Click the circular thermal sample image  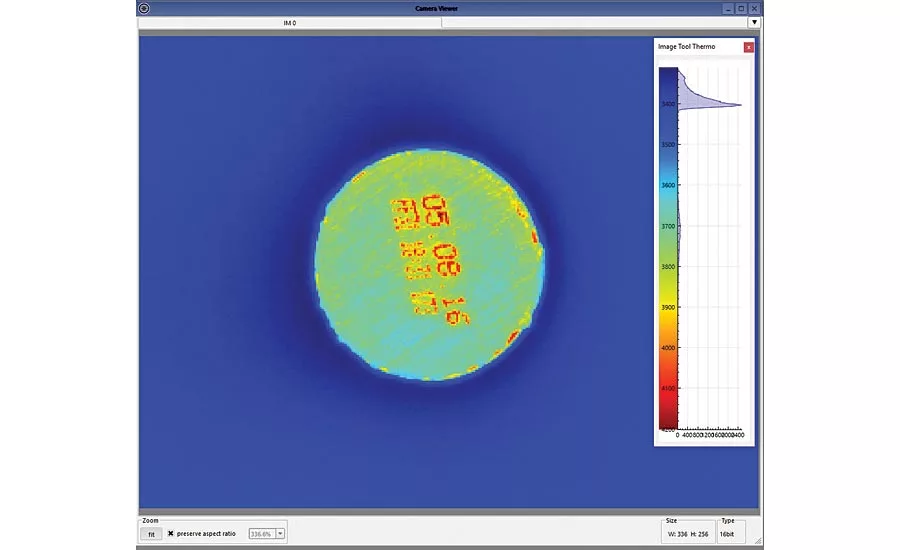tap(429, 264)
